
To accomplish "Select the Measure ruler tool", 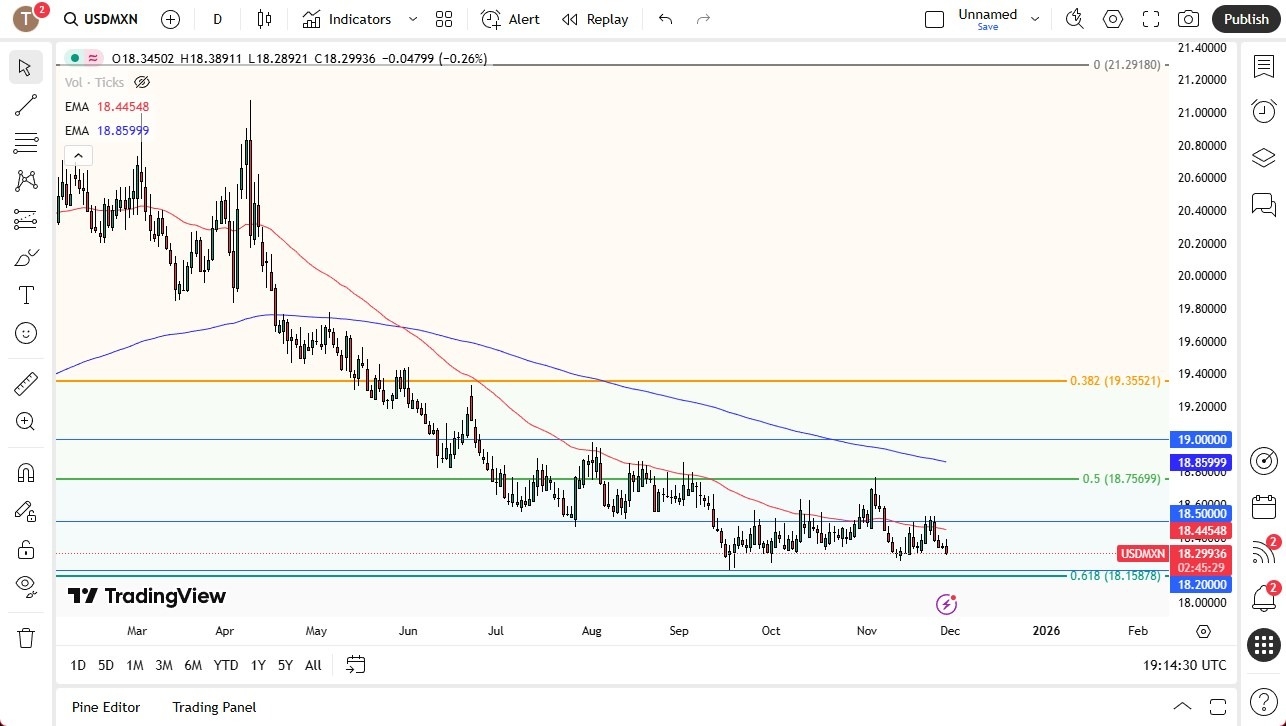I will (26, 383).
